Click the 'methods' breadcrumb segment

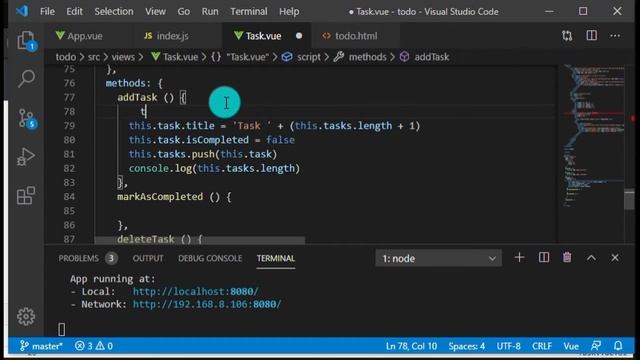tap(360, 57)
